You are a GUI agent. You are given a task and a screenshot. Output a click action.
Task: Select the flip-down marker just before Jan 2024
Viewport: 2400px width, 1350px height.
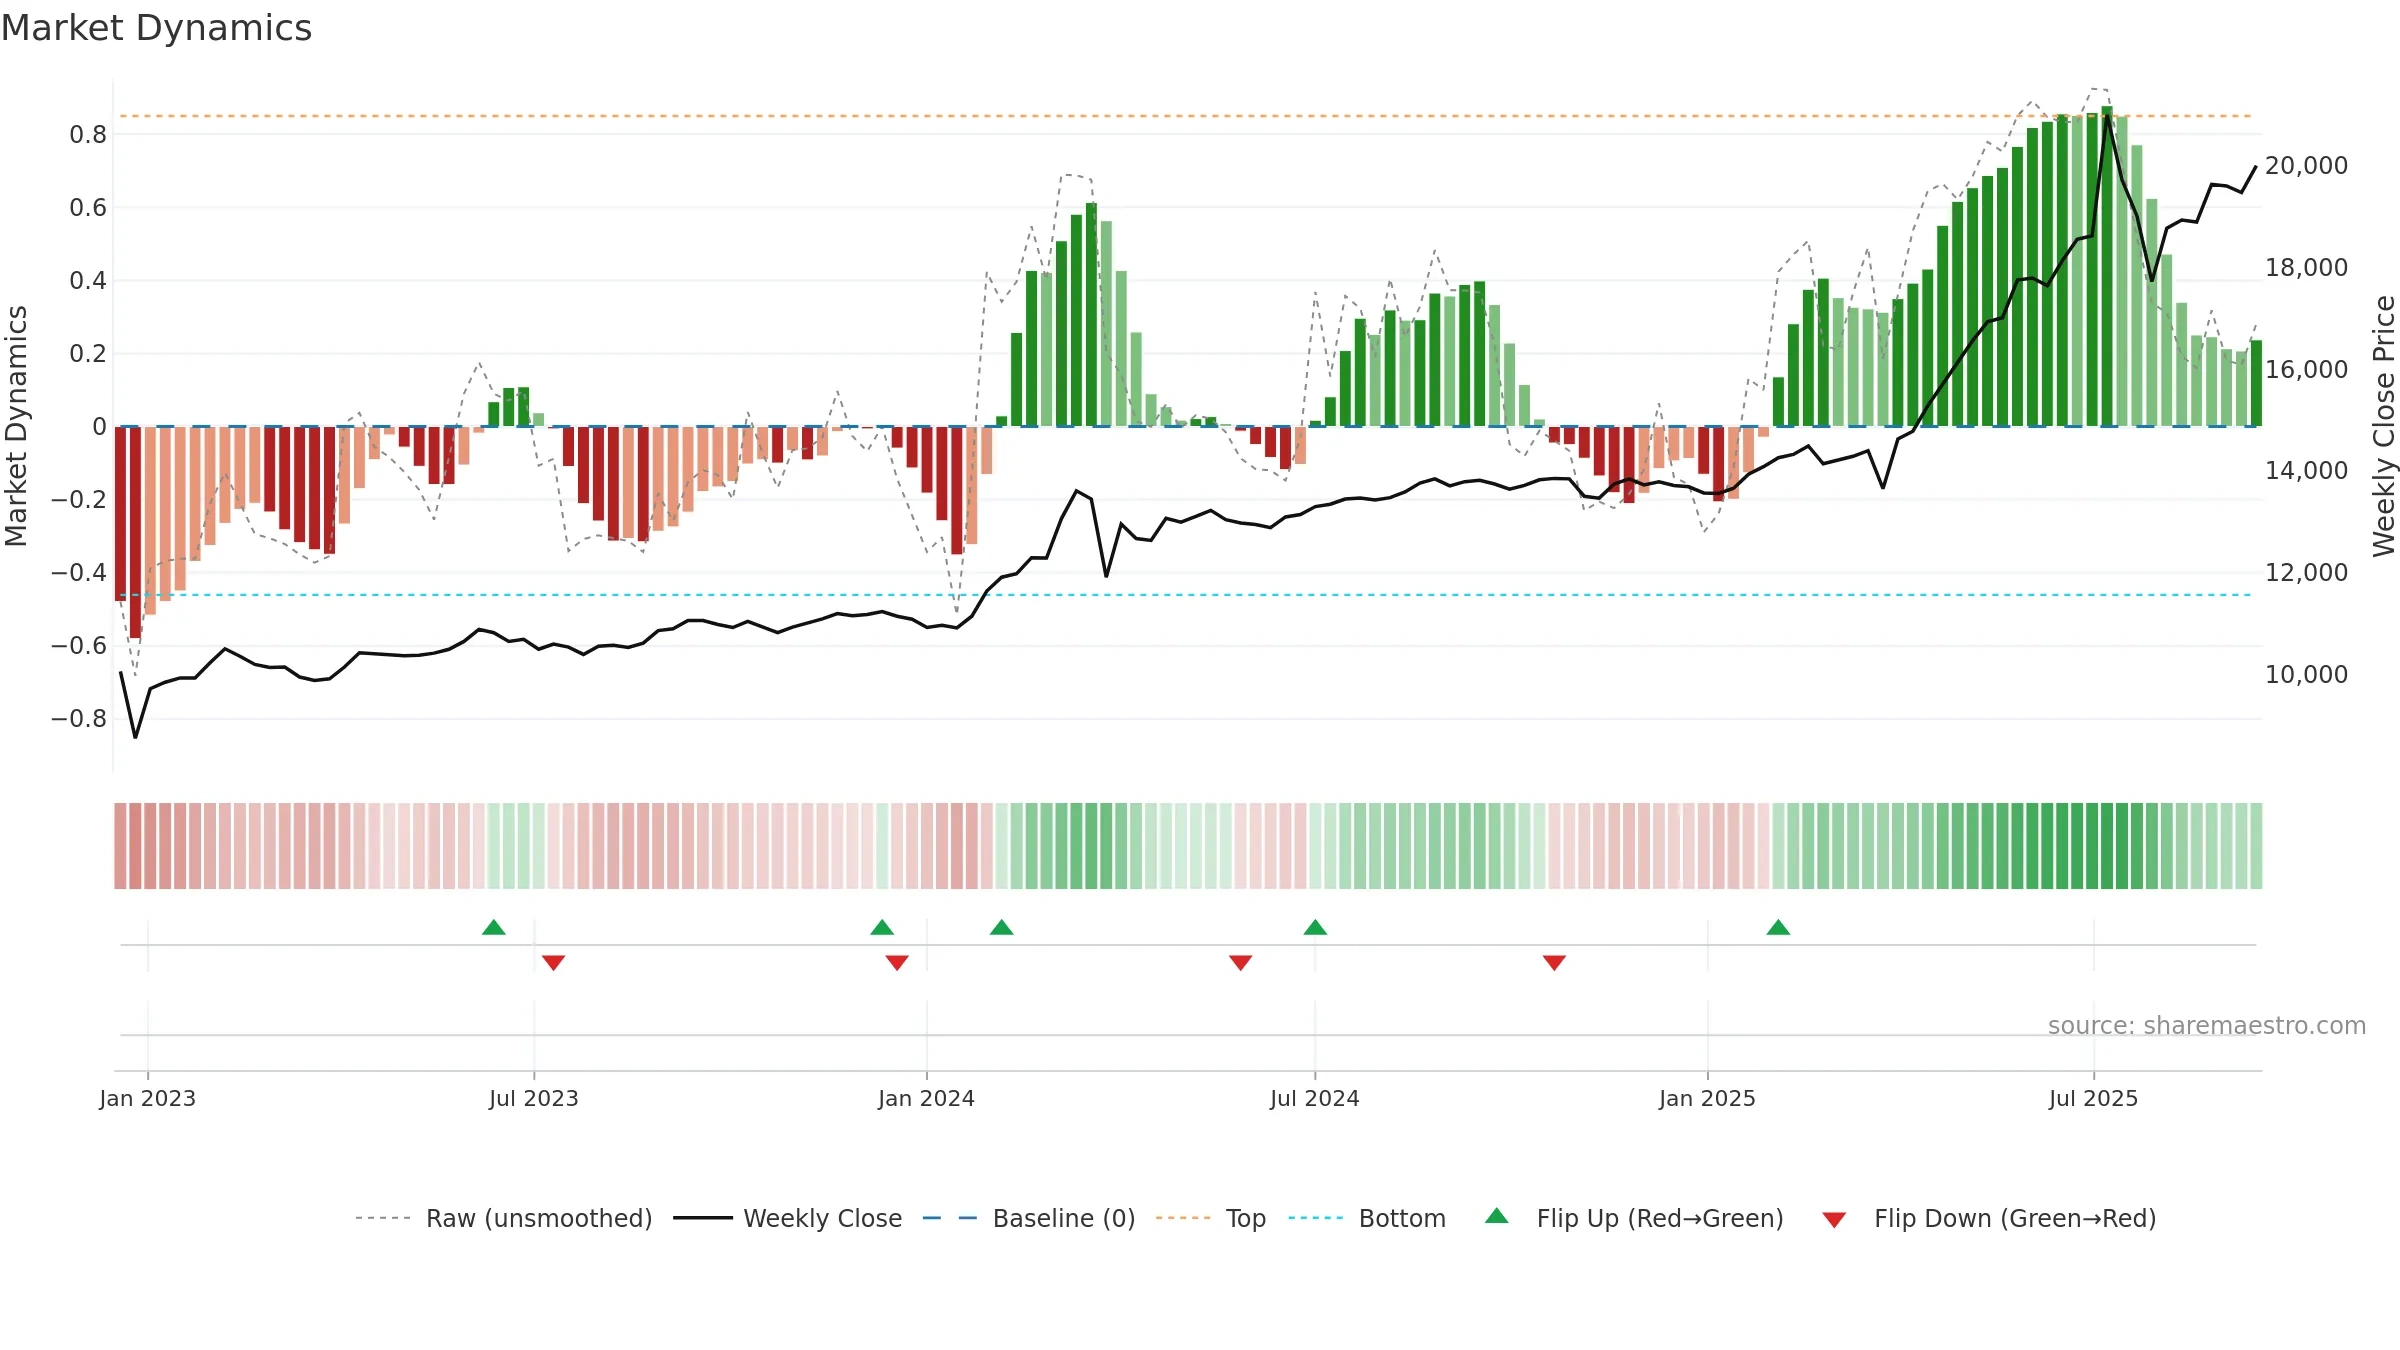pyautogui.click(x=897, y=963)
